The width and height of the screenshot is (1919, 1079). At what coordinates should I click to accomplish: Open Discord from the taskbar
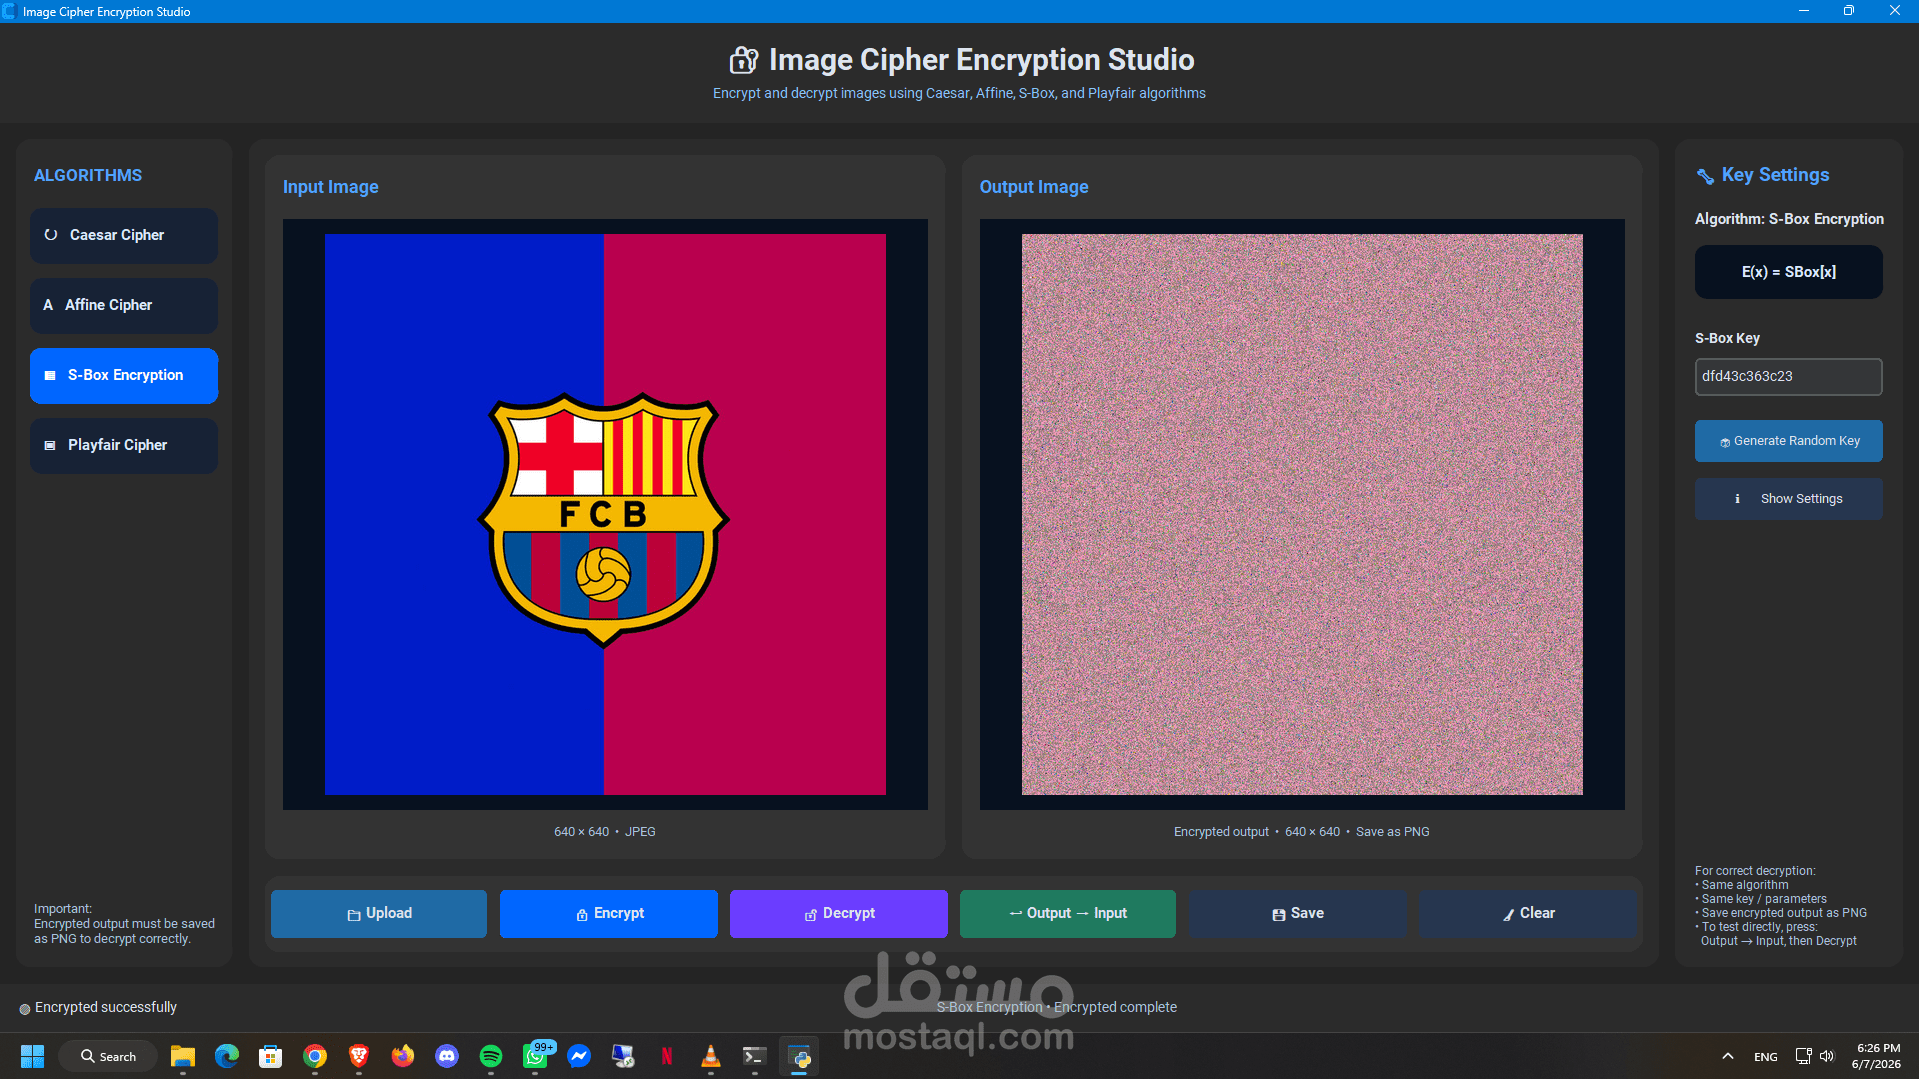click(447, 1056)
